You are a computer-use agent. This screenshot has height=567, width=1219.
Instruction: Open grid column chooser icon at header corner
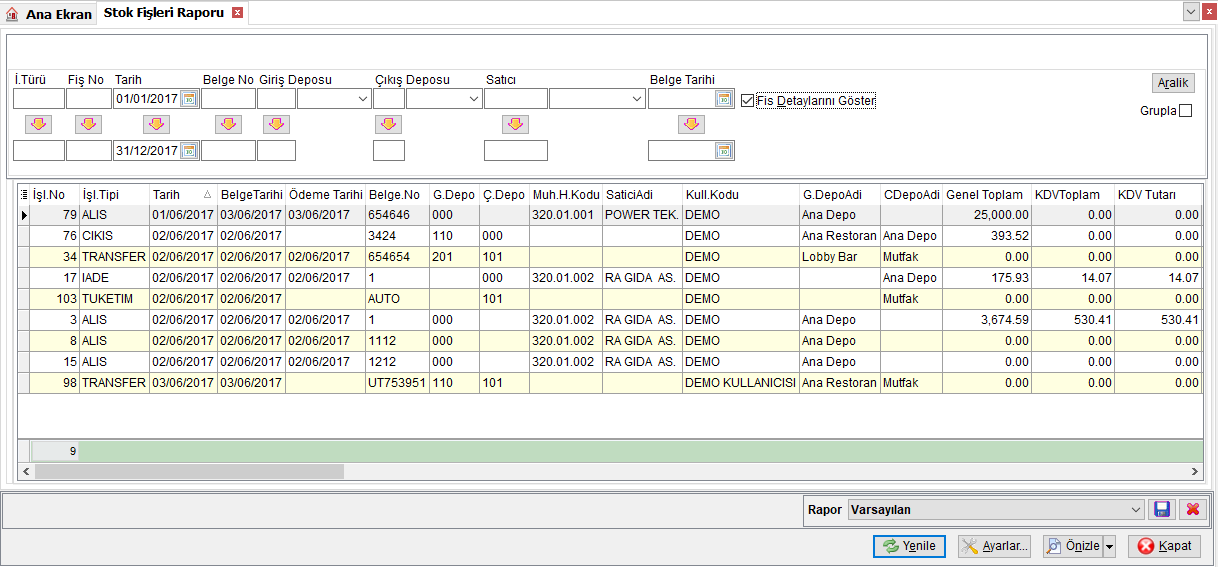(24, 194)
